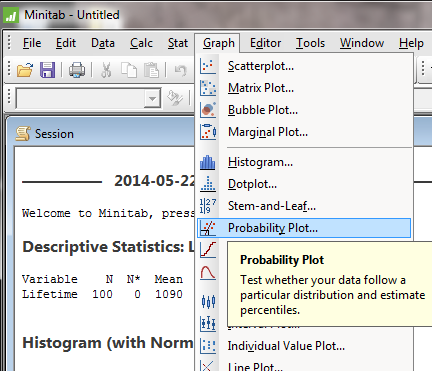Click the Minitab application logo icon
The height and width of the screenshot is (371, 432).
click(11, 15)
